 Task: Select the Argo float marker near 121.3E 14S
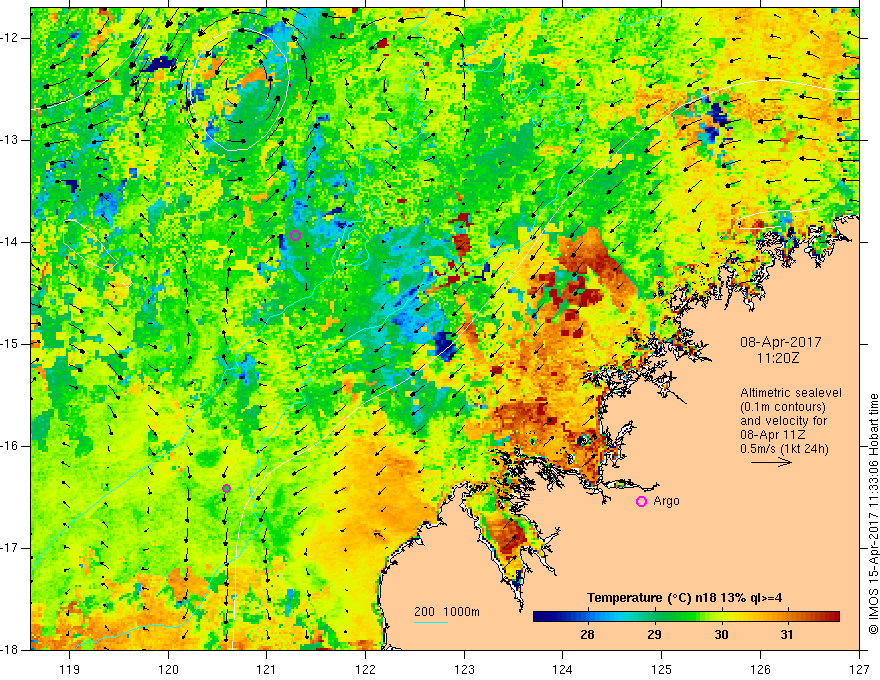click(296, 236)
